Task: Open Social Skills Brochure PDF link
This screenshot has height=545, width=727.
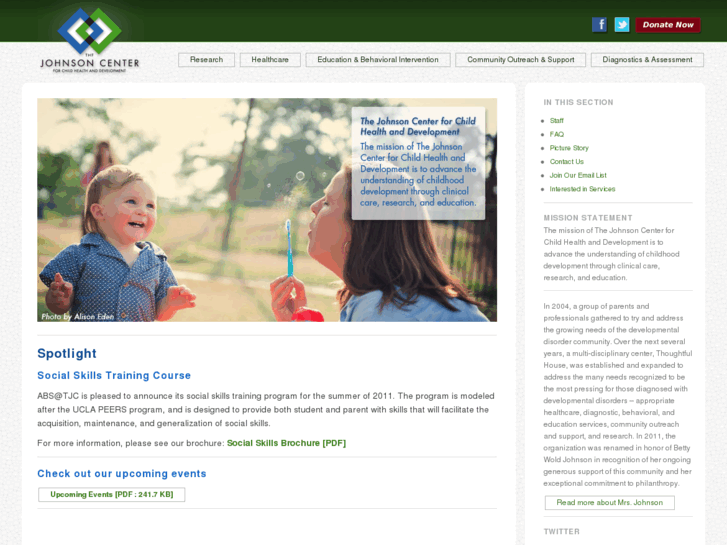Action: pyautogui.click(x=287, y=443)
